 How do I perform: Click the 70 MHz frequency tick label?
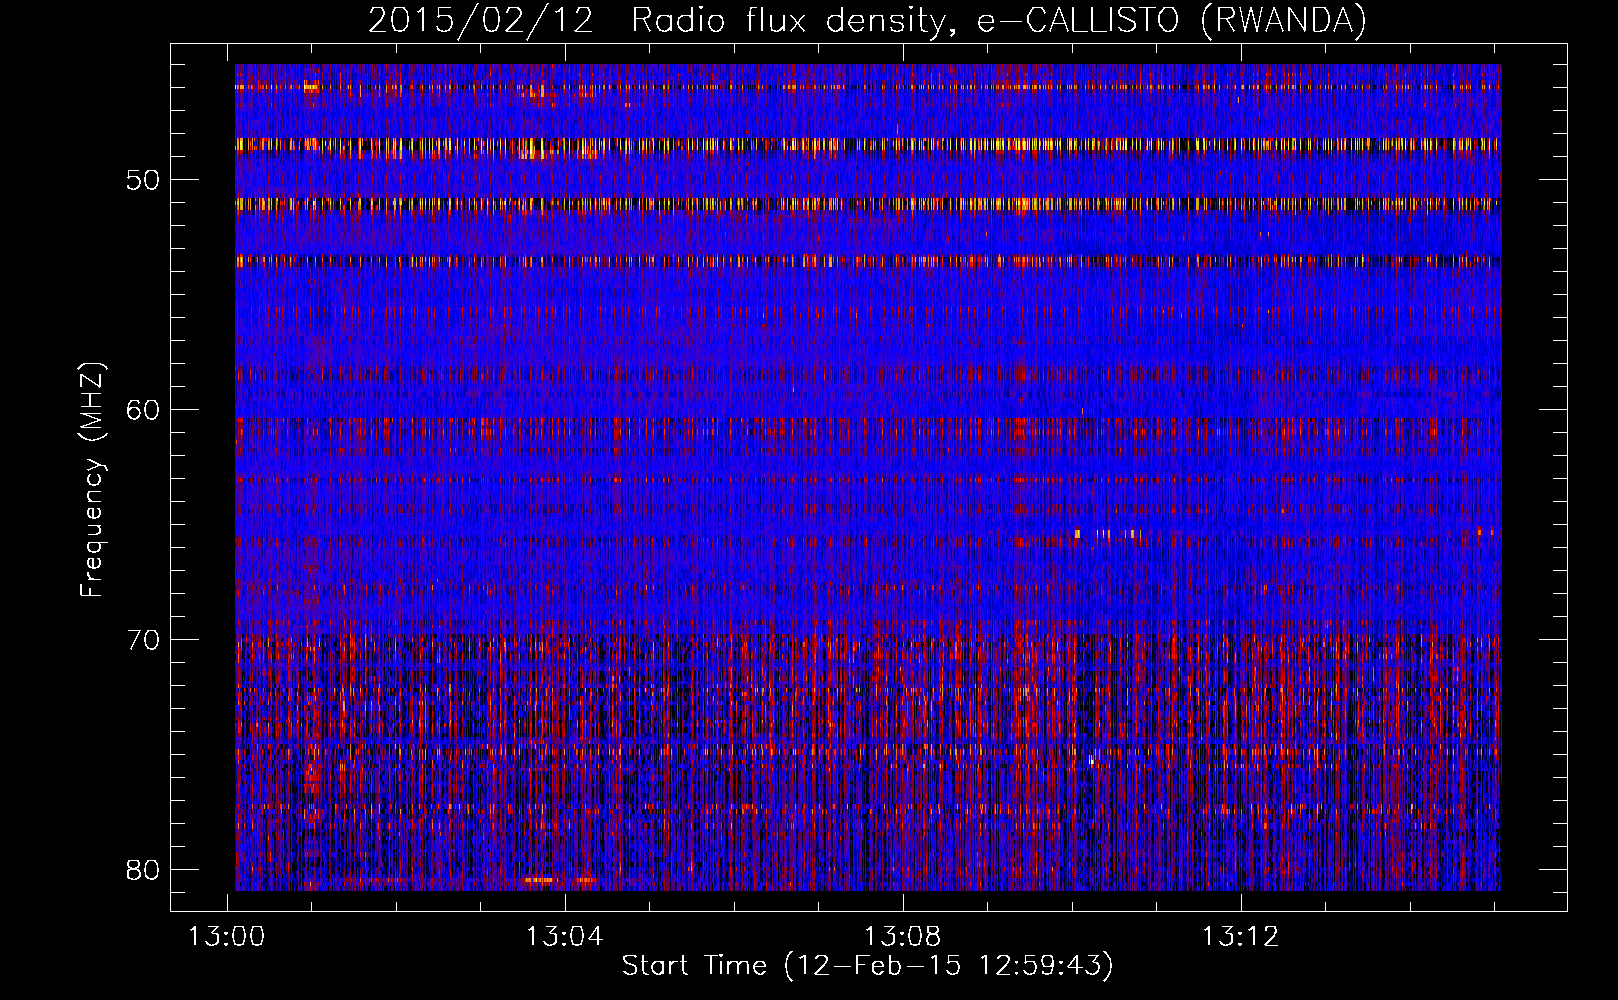click(143, 640)
